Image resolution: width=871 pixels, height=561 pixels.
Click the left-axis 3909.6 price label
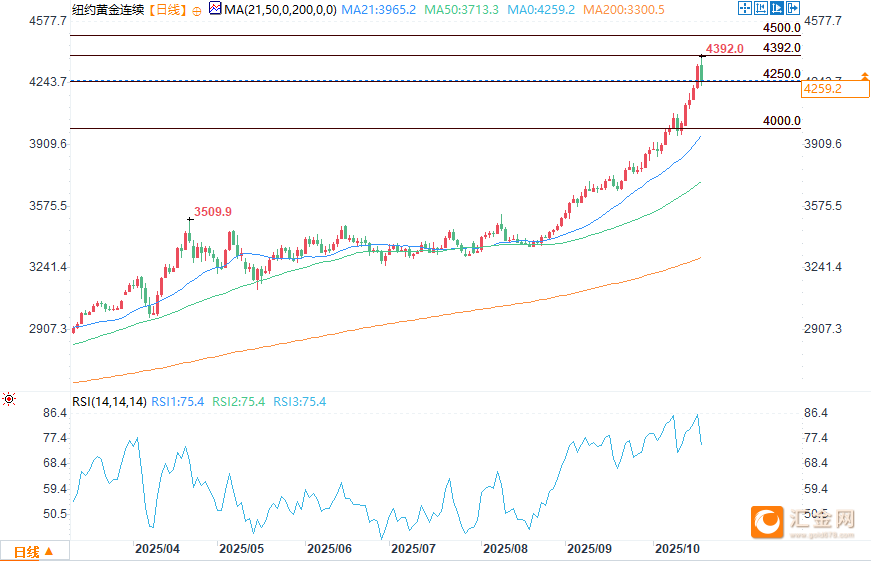(x=48, y=144)
